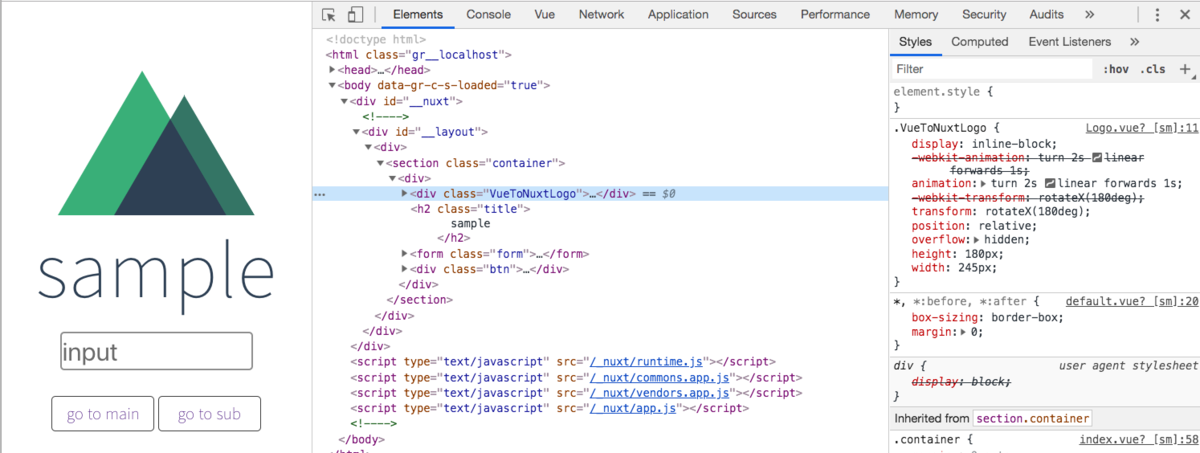Image resolution: width=1200 pixels, height=453 pixels.
Task: Open the Memory tab
Action: click(x=916, y=15)
